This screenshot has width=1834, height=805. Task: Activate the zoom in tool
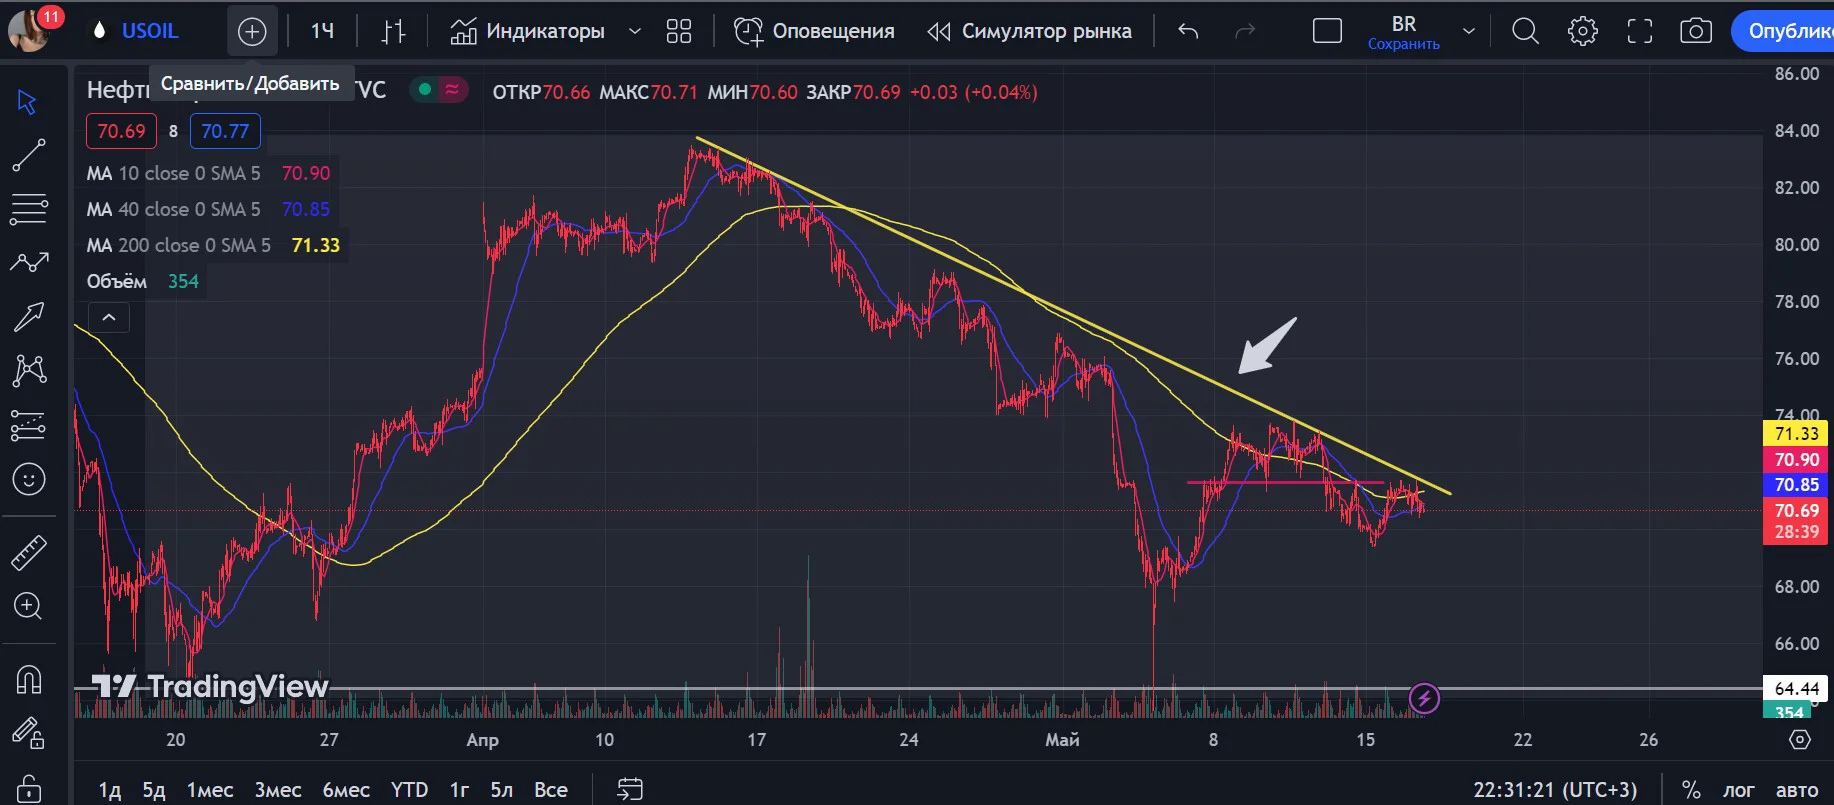click(x=28, y=606)
